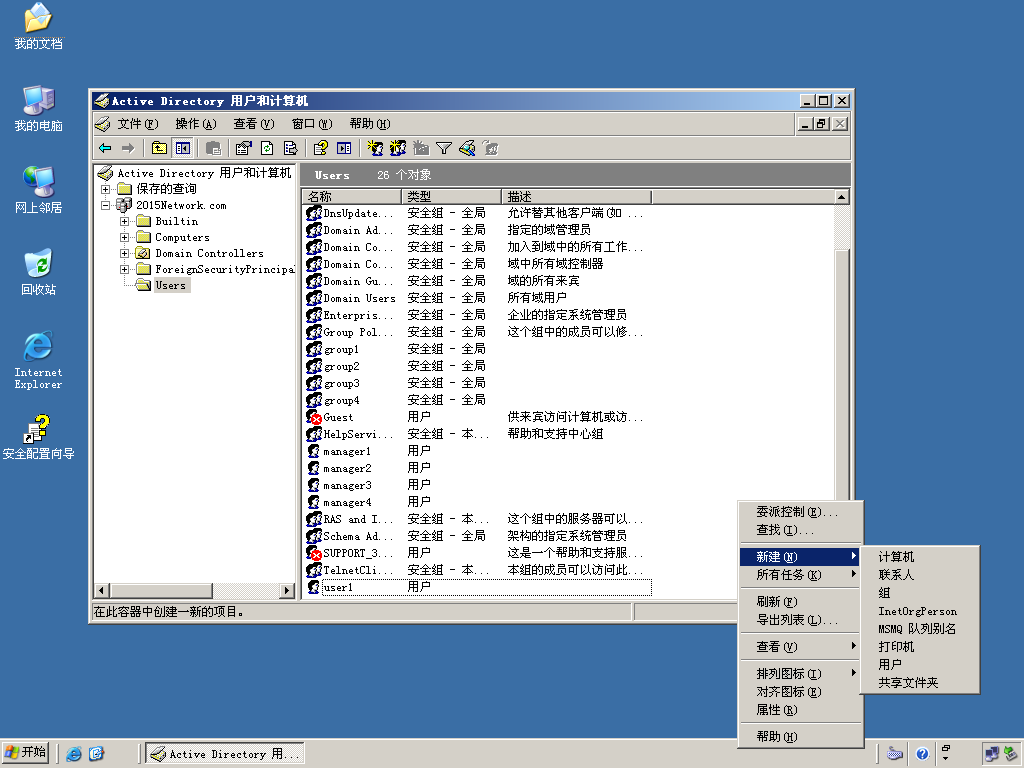
Task: Click the Find objects toolbar icon
Action: pos(467,148)
